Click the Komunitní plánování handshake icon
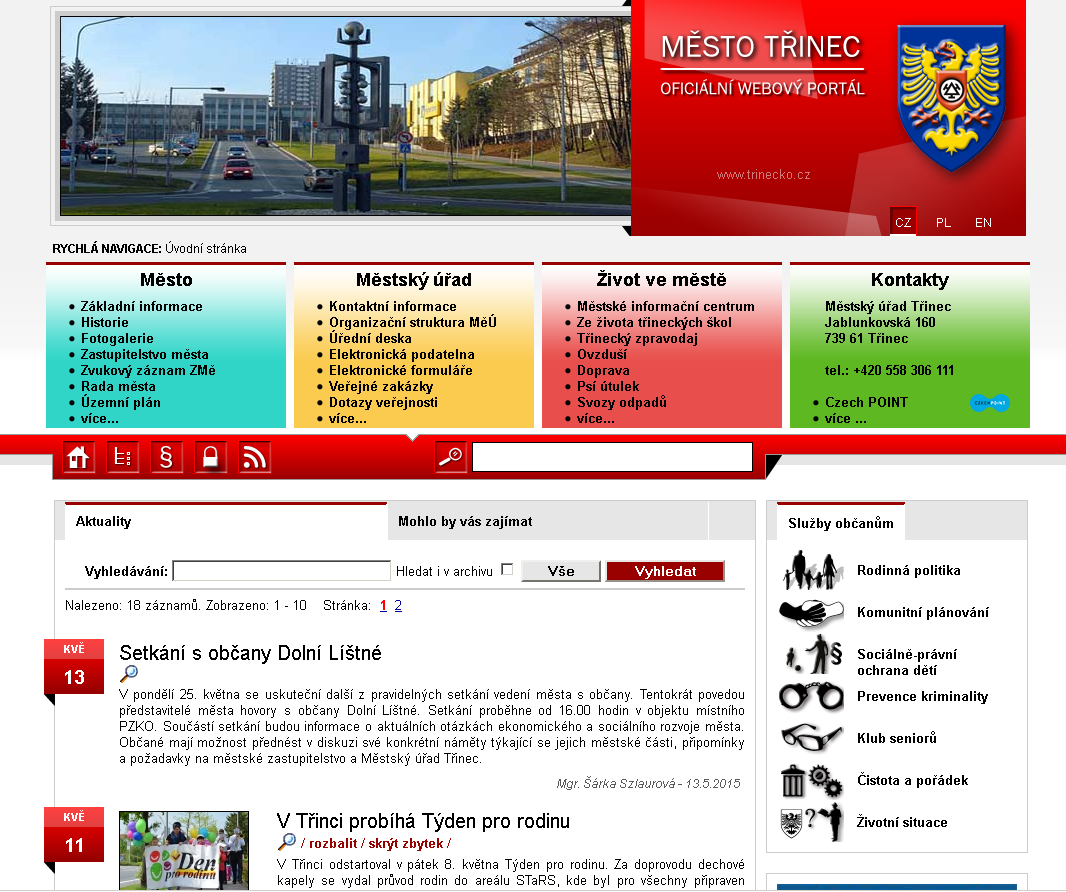The image size is (1066, 892). pos(811,613)
